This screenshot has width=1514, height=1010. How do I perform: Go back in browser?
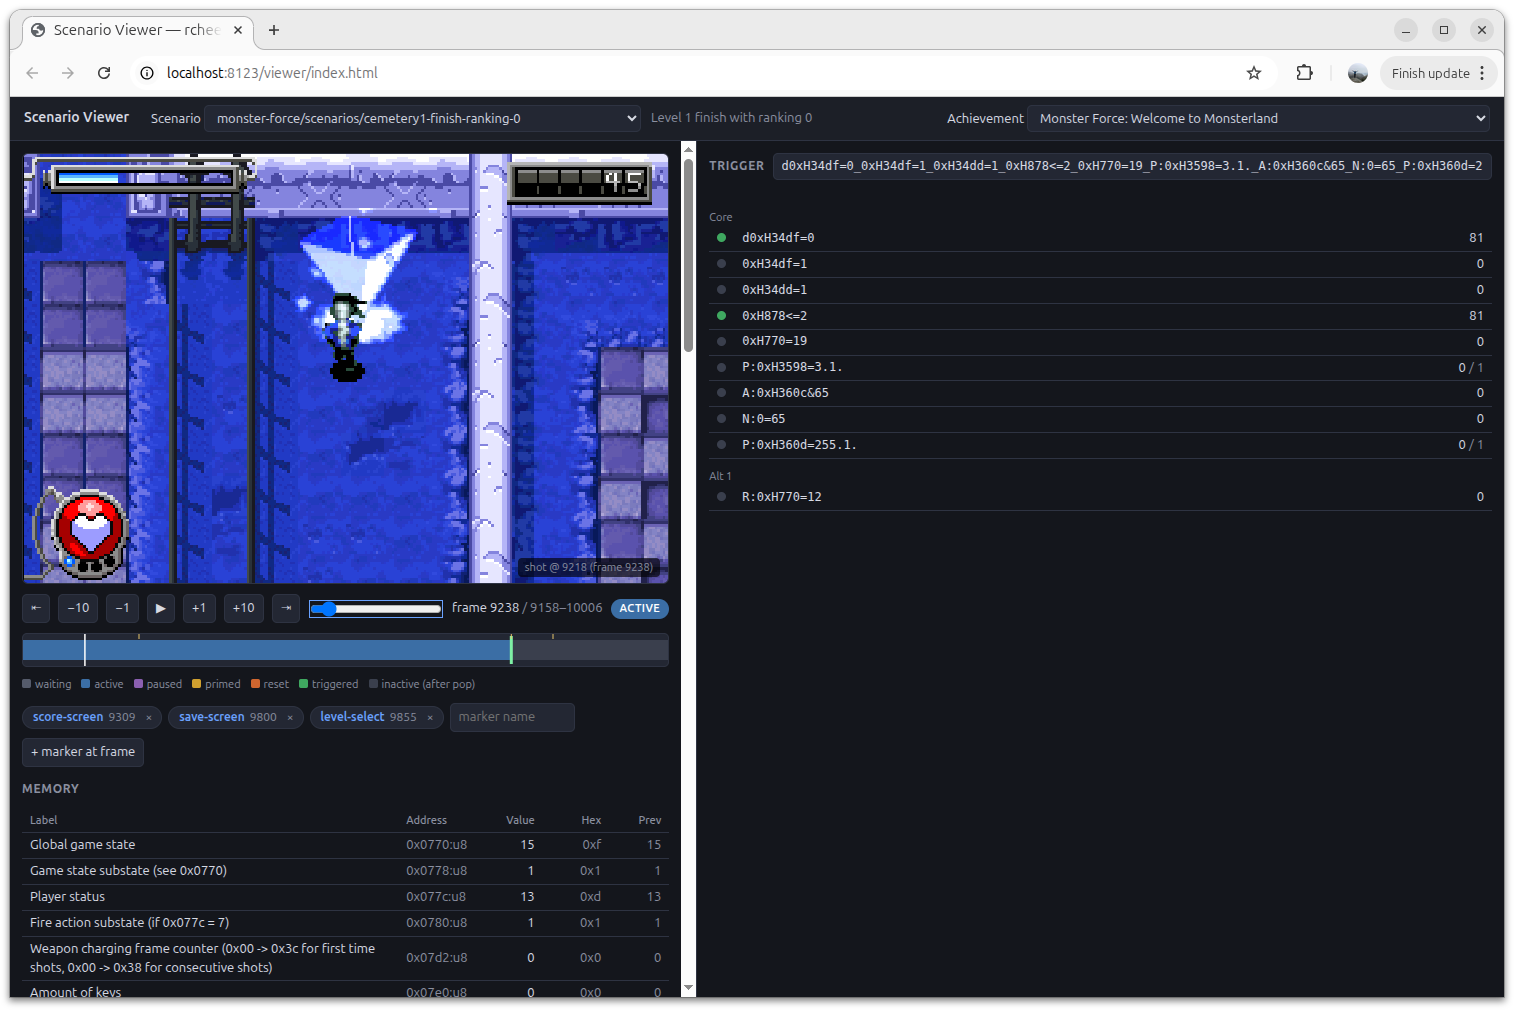pos(32,73)
